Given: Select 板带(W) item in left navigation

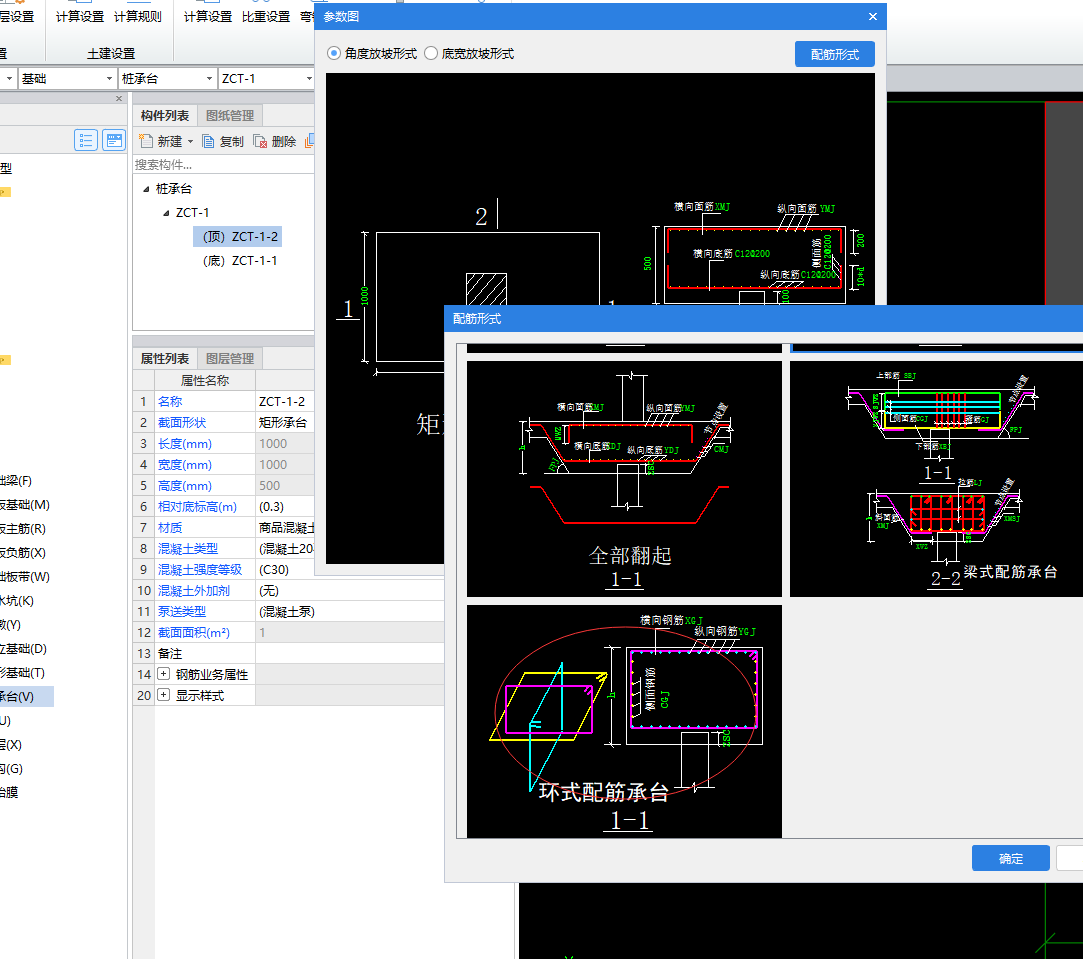Looking at the screenshot, I should [25, 576].
